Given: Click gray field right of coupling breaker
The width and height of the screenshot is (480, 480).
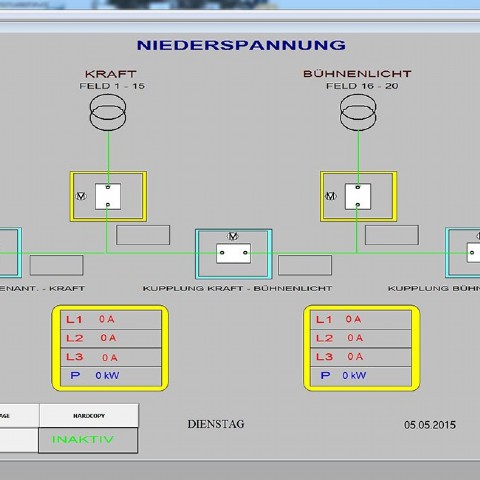Looking at the screenshot, I should [305, 265].
